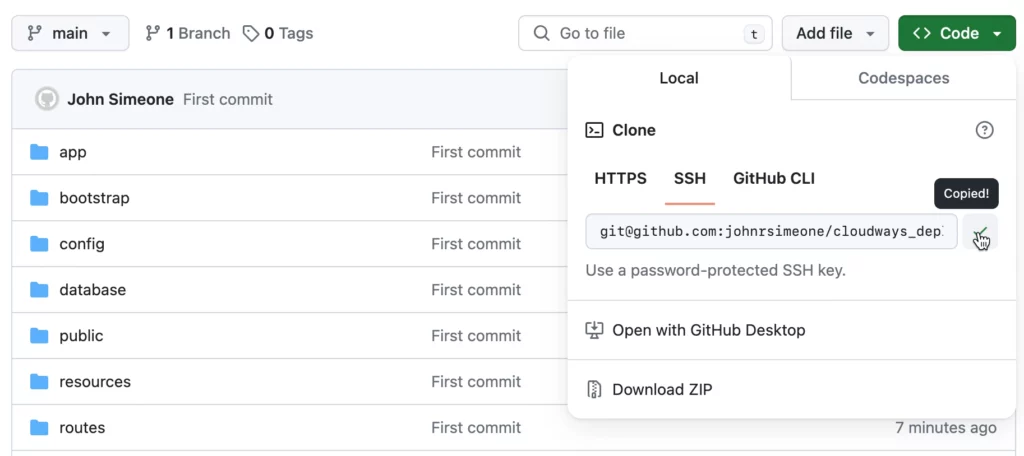Switch to the Codespaces tab
This screenshot has width=1024, height=456.
(904, 78)
